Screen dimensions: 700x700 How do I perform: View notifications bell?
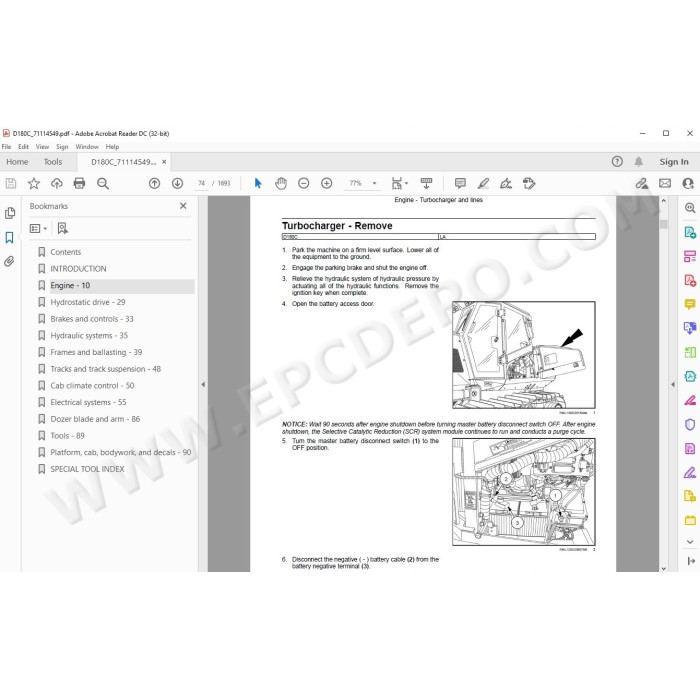tap(639, 162)
